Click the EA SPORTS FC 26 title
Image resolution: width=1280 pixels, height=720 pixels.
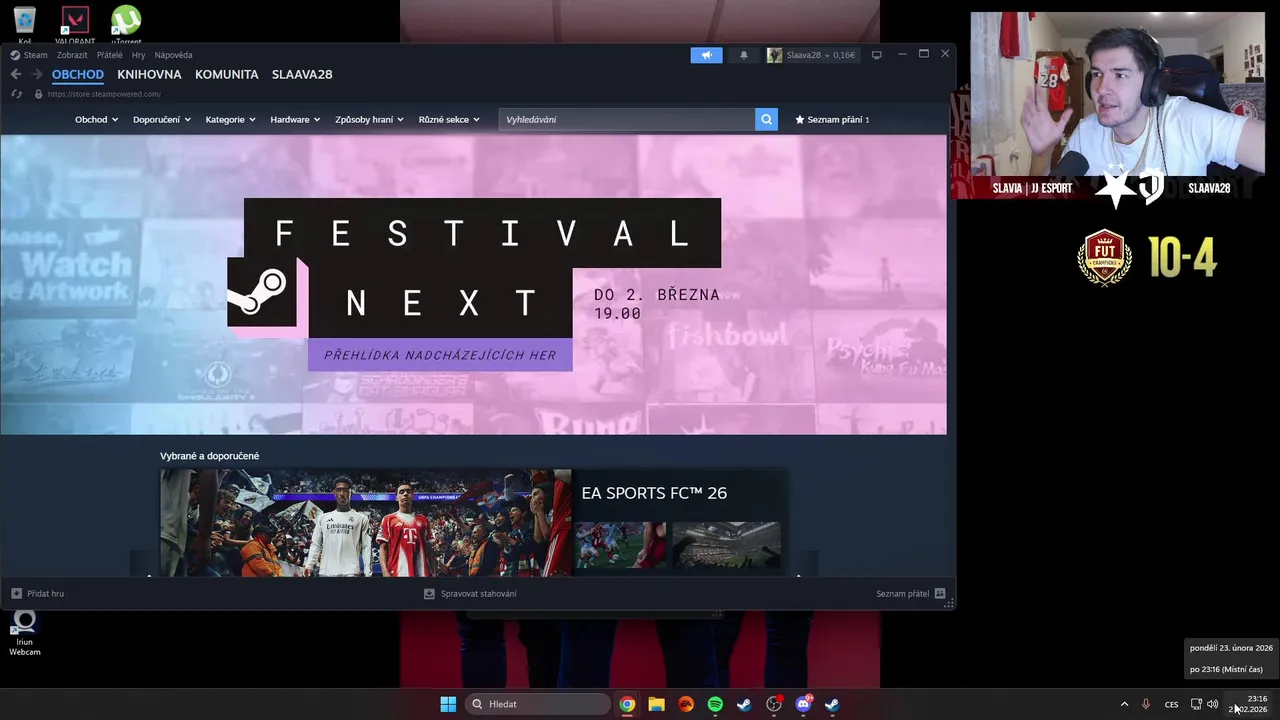click(654, 493)
